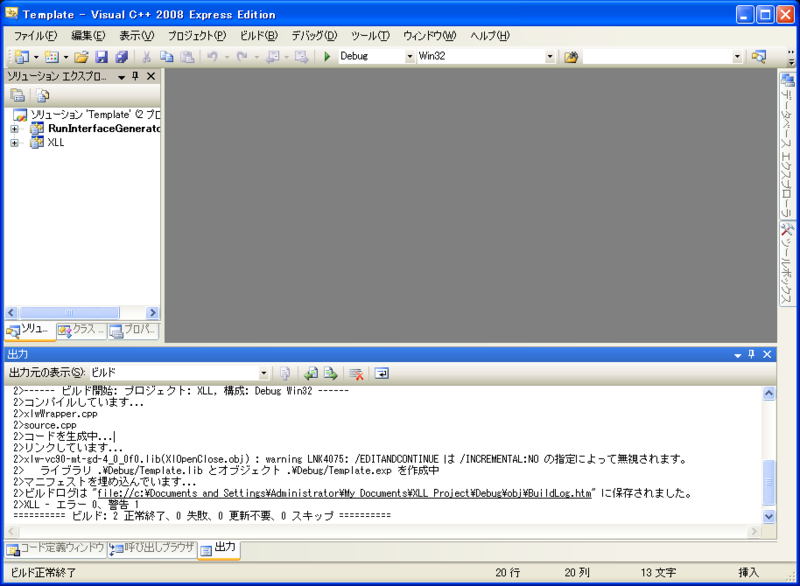Open the ファイル(F) menu
The width and height of the screenshot is (800, 586).
(35, 36)
